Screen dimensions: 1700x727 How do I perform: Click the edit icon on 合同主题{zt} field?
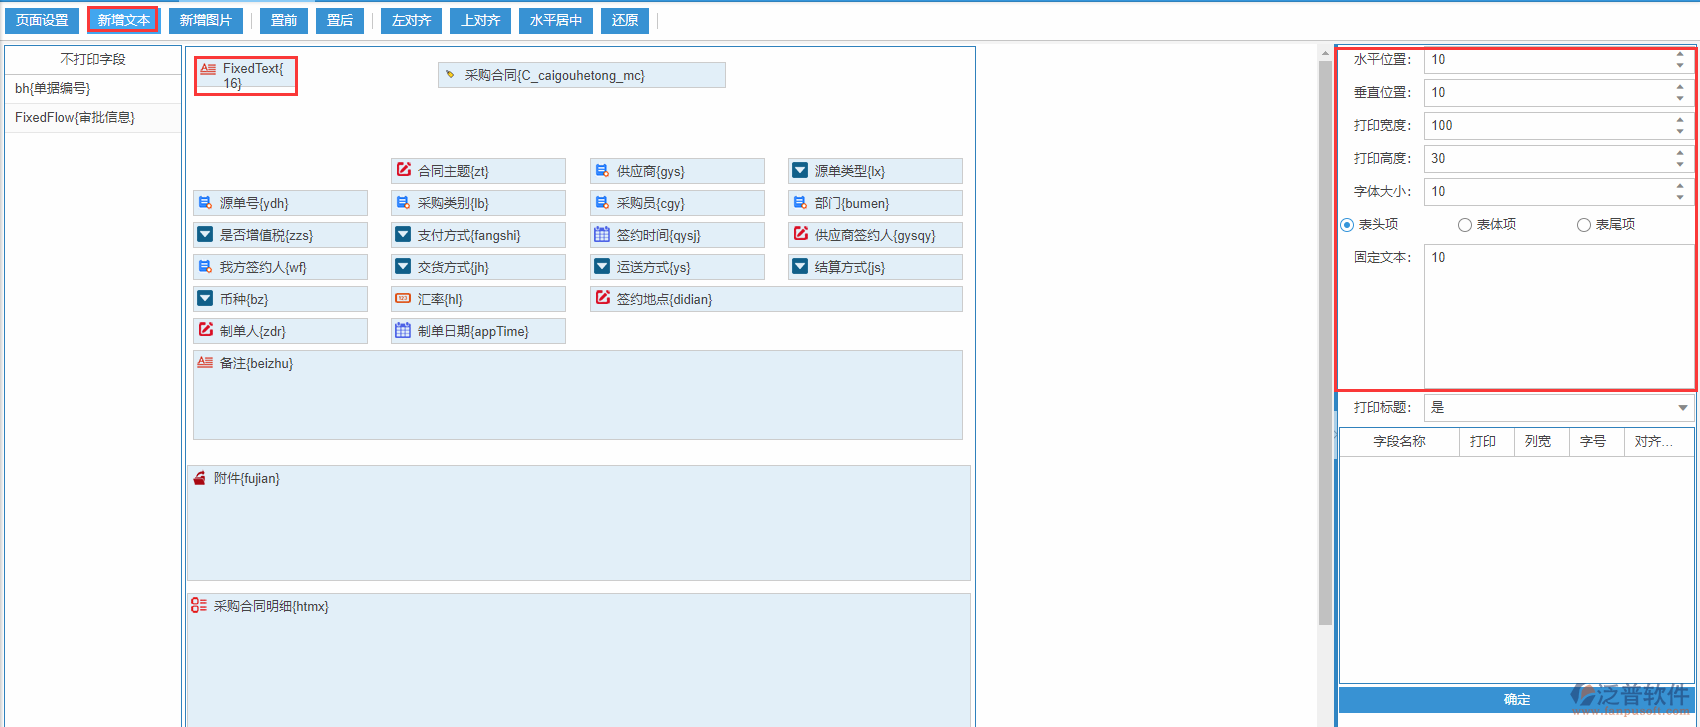pos(404,170)
